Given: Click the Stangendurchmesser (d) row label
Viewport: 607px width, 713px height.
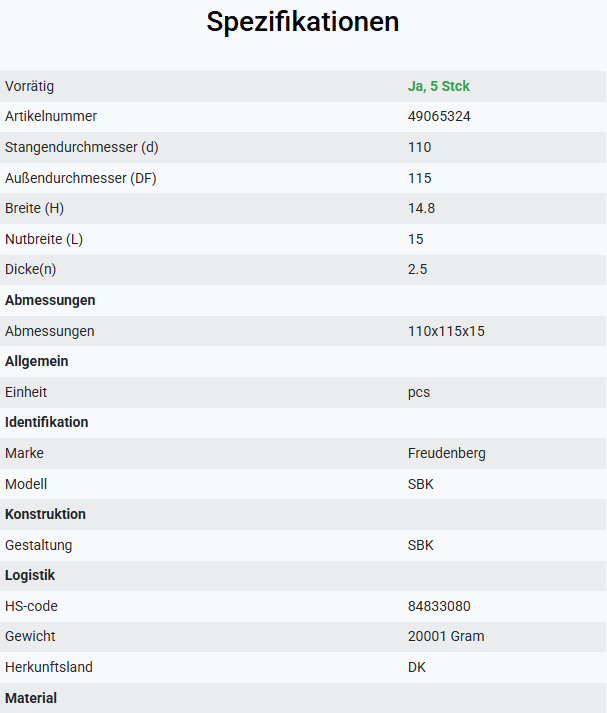Looking at the screenshot, I should 82,147.
